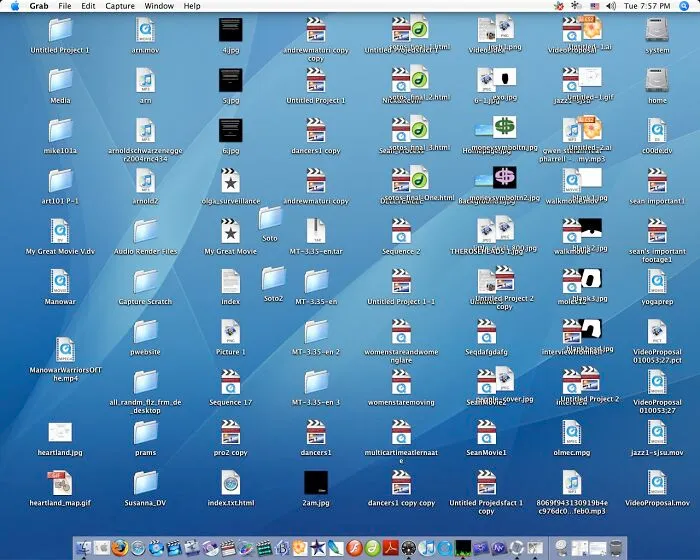
Task: Select arnoldschwarzenegger2004rnc434 audio file
Action: (146, 130)
